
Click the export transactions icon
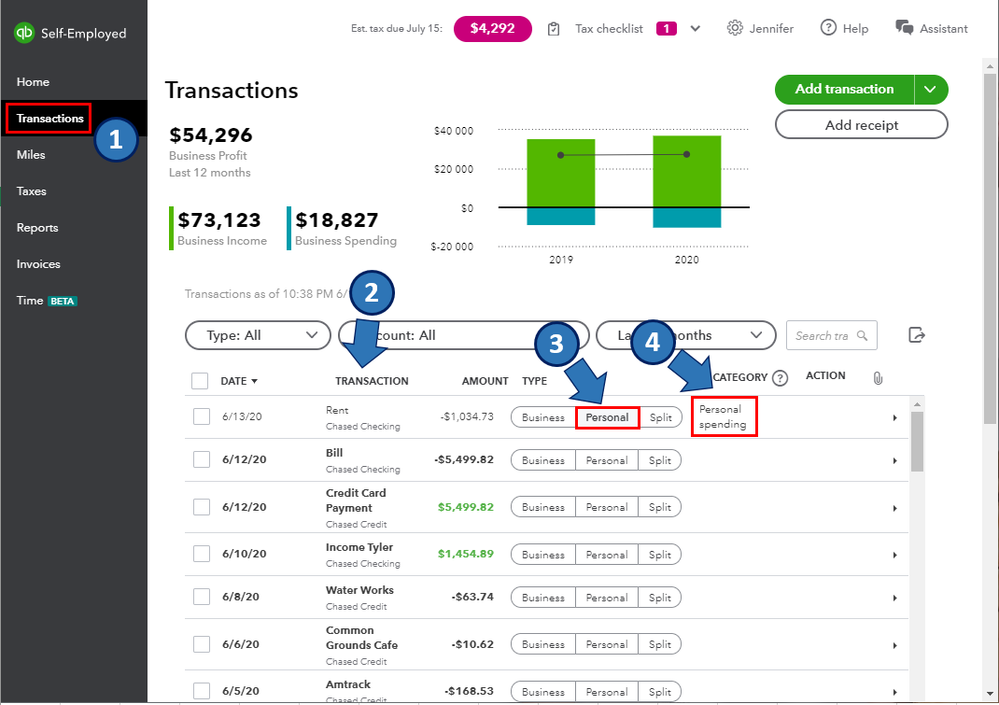(x=916, y=335)
